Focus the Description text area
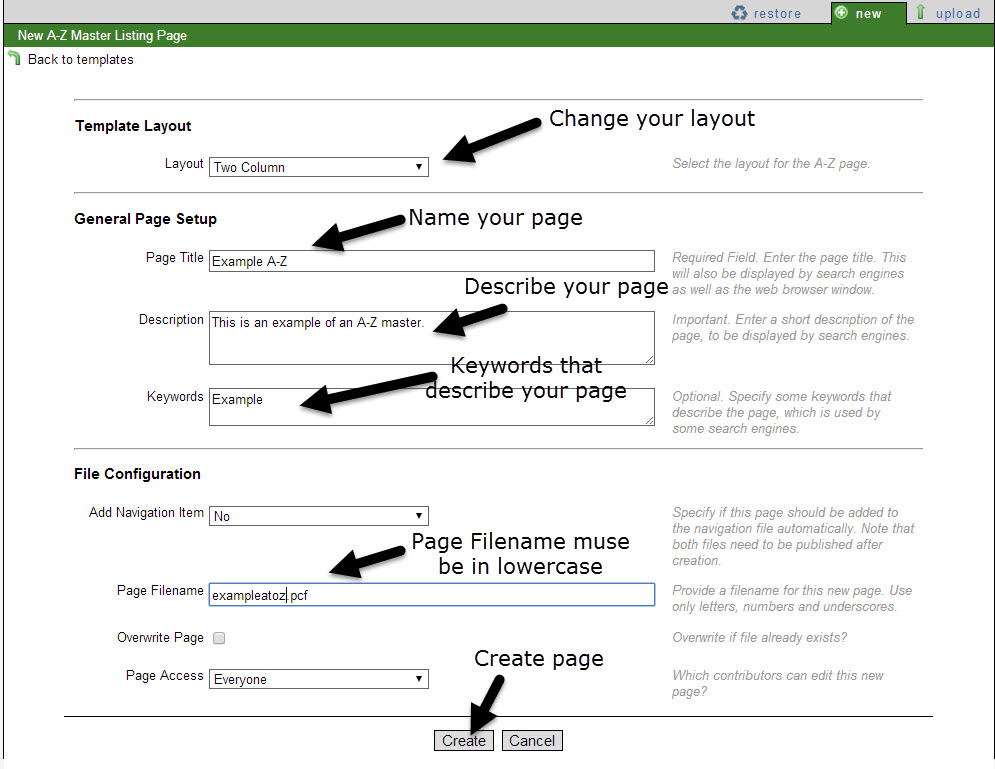Screen dimensions: 995x769 [432, 338]
